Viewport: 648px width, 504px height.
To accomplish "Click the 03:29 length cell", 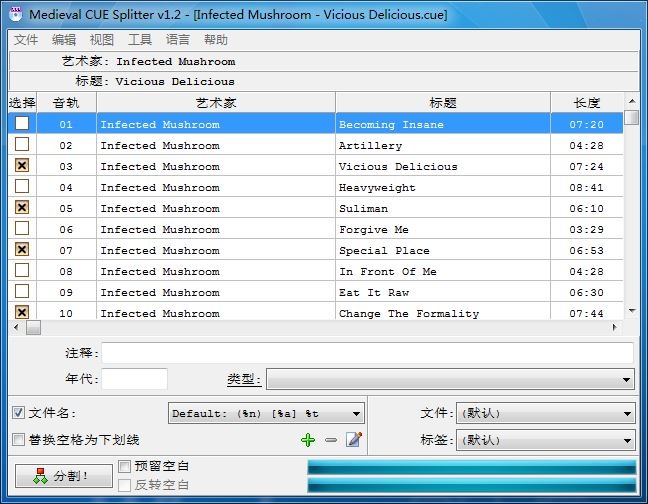I will (x=587, y=229).
